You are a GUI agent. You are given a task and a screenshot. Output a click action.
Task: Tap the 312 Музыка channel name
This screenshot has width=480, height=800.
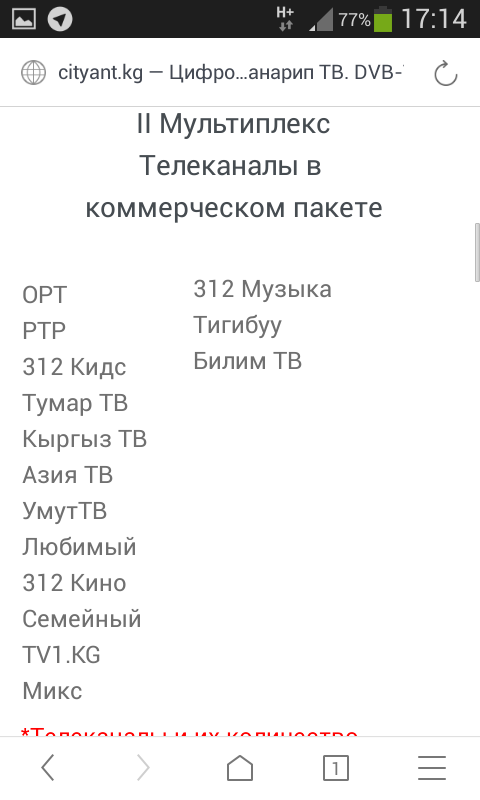click(x=262, y=289)
